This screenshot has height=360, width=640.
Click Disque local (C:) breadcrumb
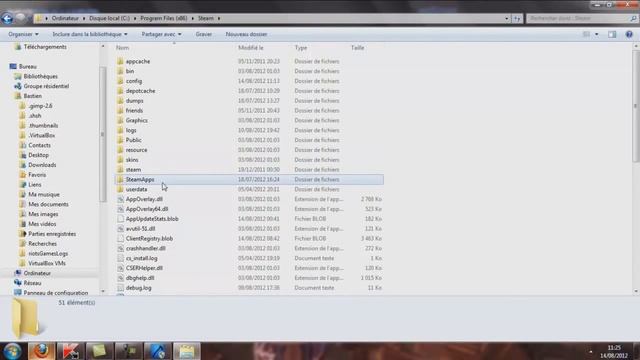[x=109, y=18]
